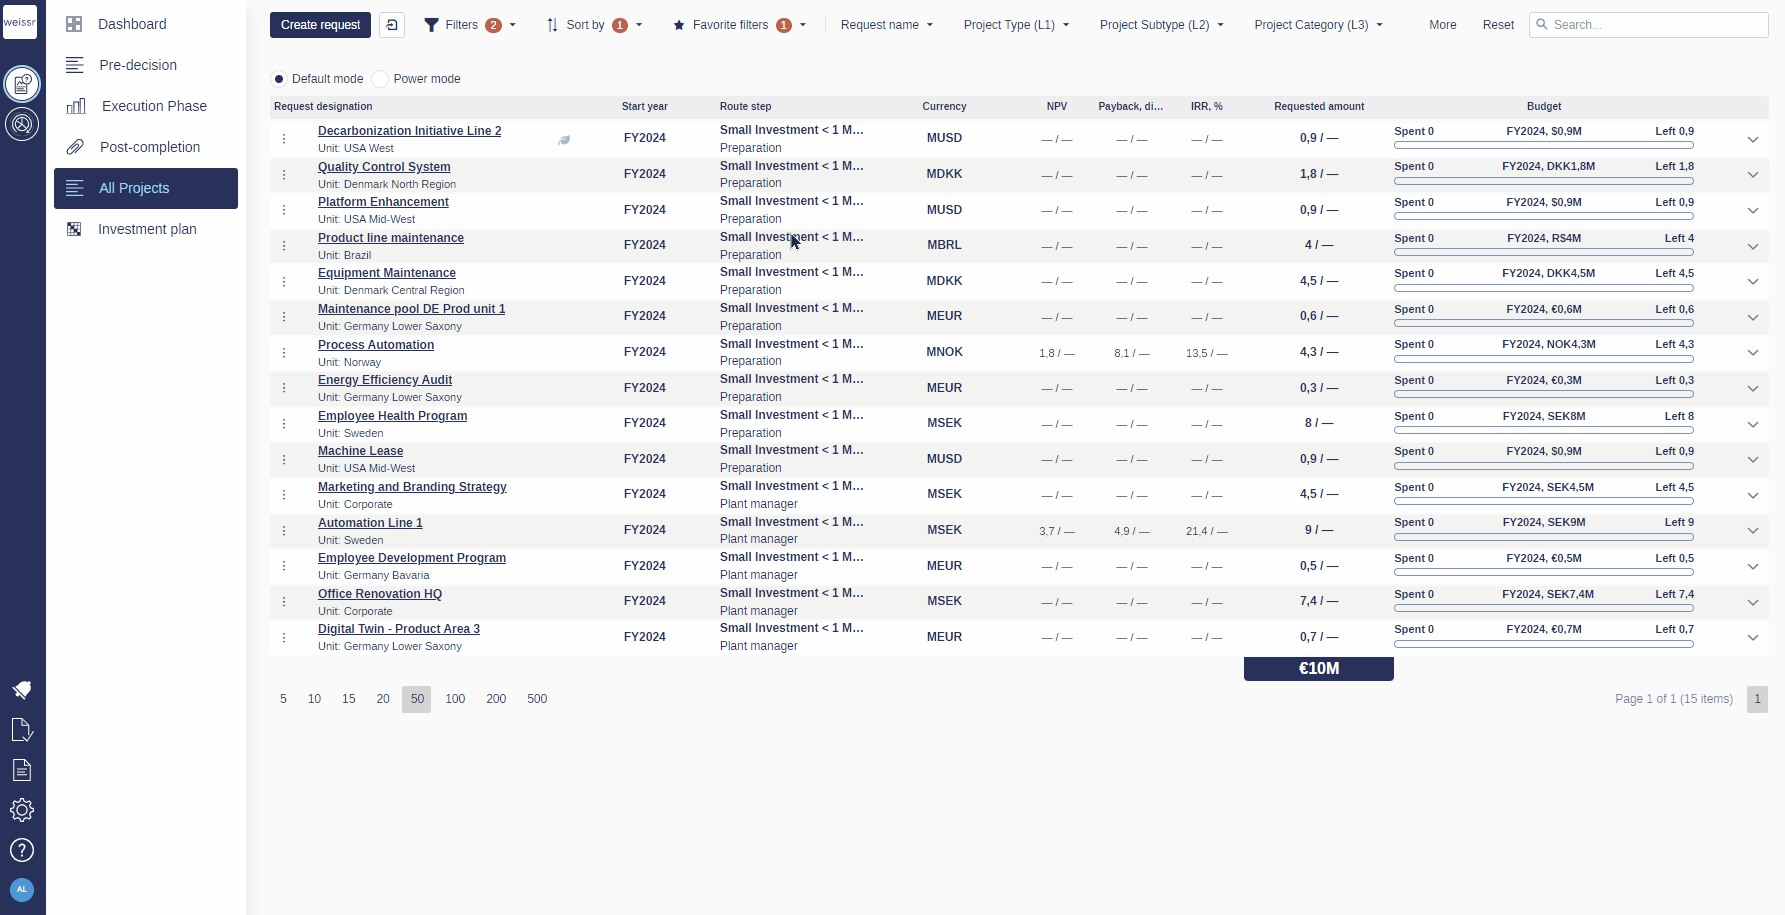Click budget progress bar of Employee Health Program

(1544, 430)
